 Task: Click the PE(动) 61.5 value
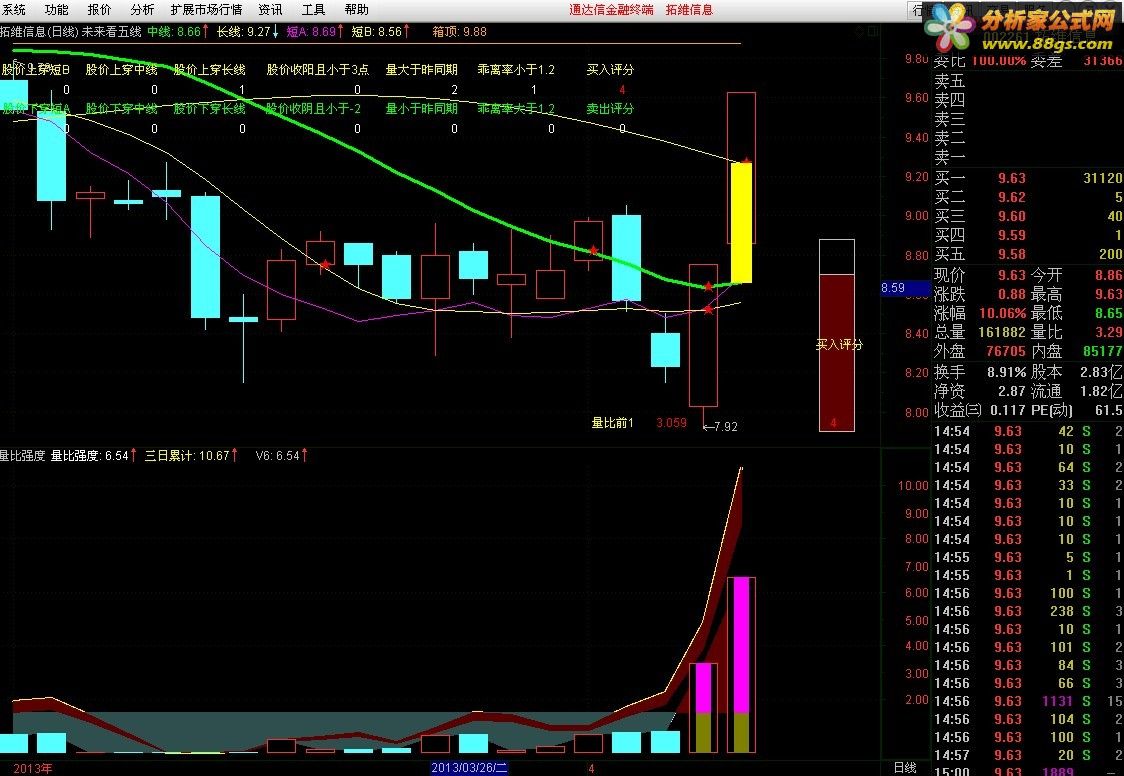click(1108, 410)
